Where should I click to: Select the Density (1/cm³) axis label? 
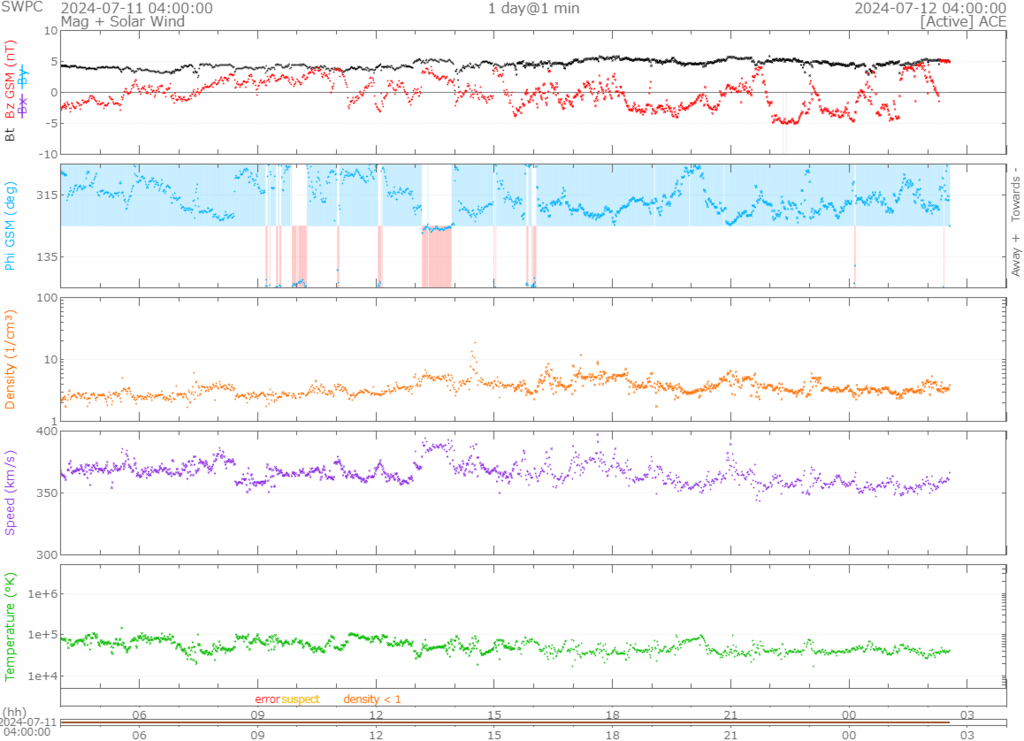(x=9, y=360)
